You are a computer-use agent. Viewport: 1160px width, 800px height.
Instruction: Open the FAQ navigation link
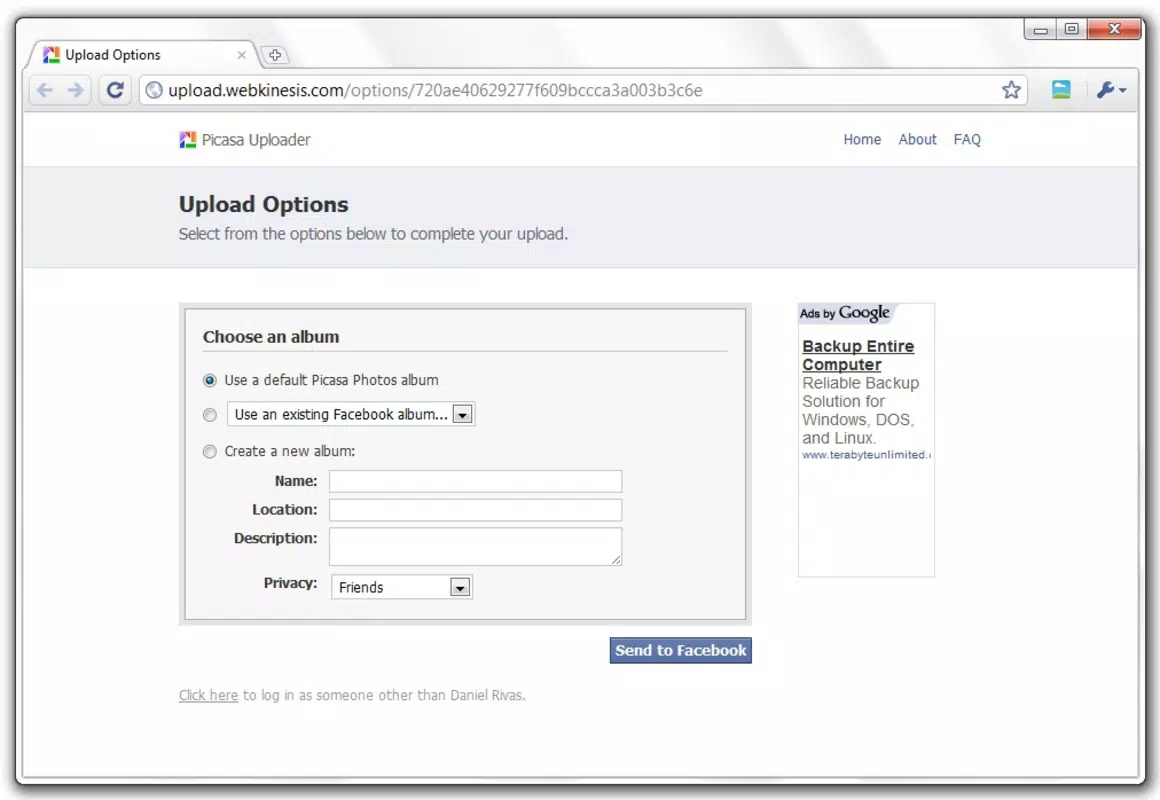point(967,140)
